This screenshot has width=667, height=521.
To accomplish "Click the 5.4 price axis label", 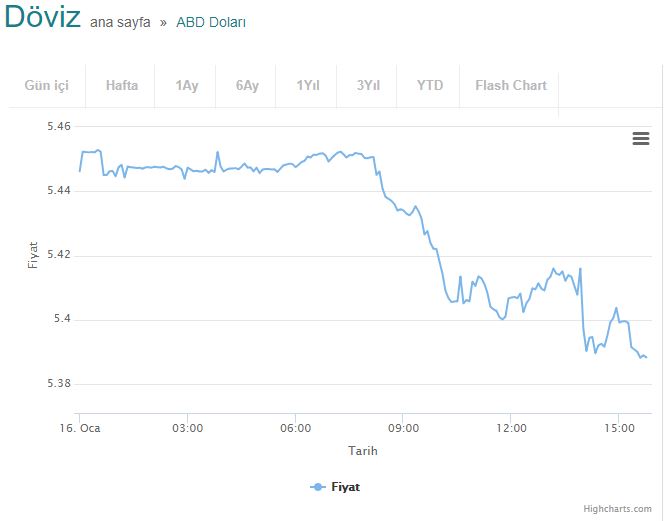I will point(62,319).
